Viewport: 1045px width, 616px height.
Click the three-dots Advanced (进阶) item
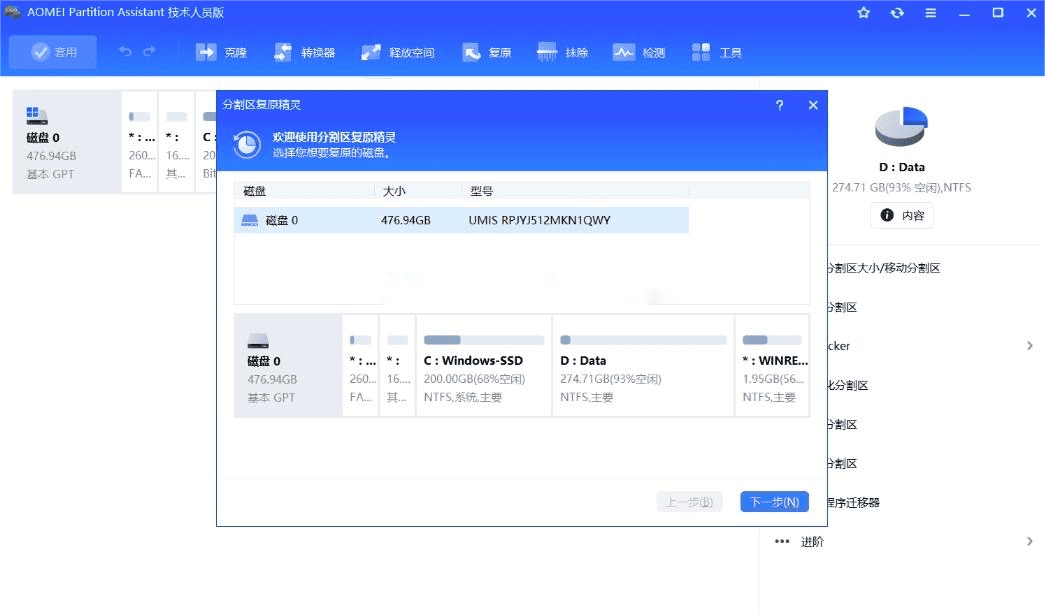click(x=799, y=542)
